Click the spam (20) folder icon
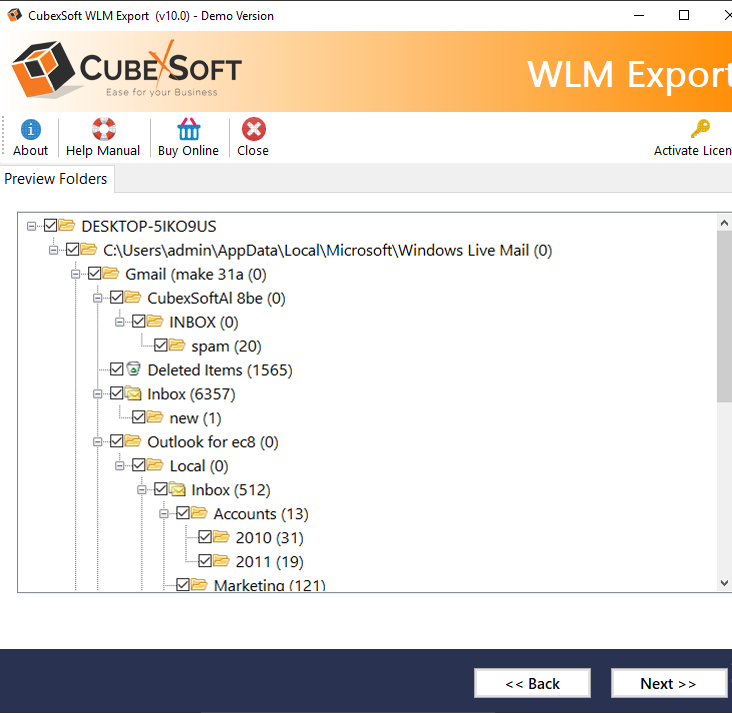This screenshot has height=713, width=732. pyautogui.click(x=177, y=345)
